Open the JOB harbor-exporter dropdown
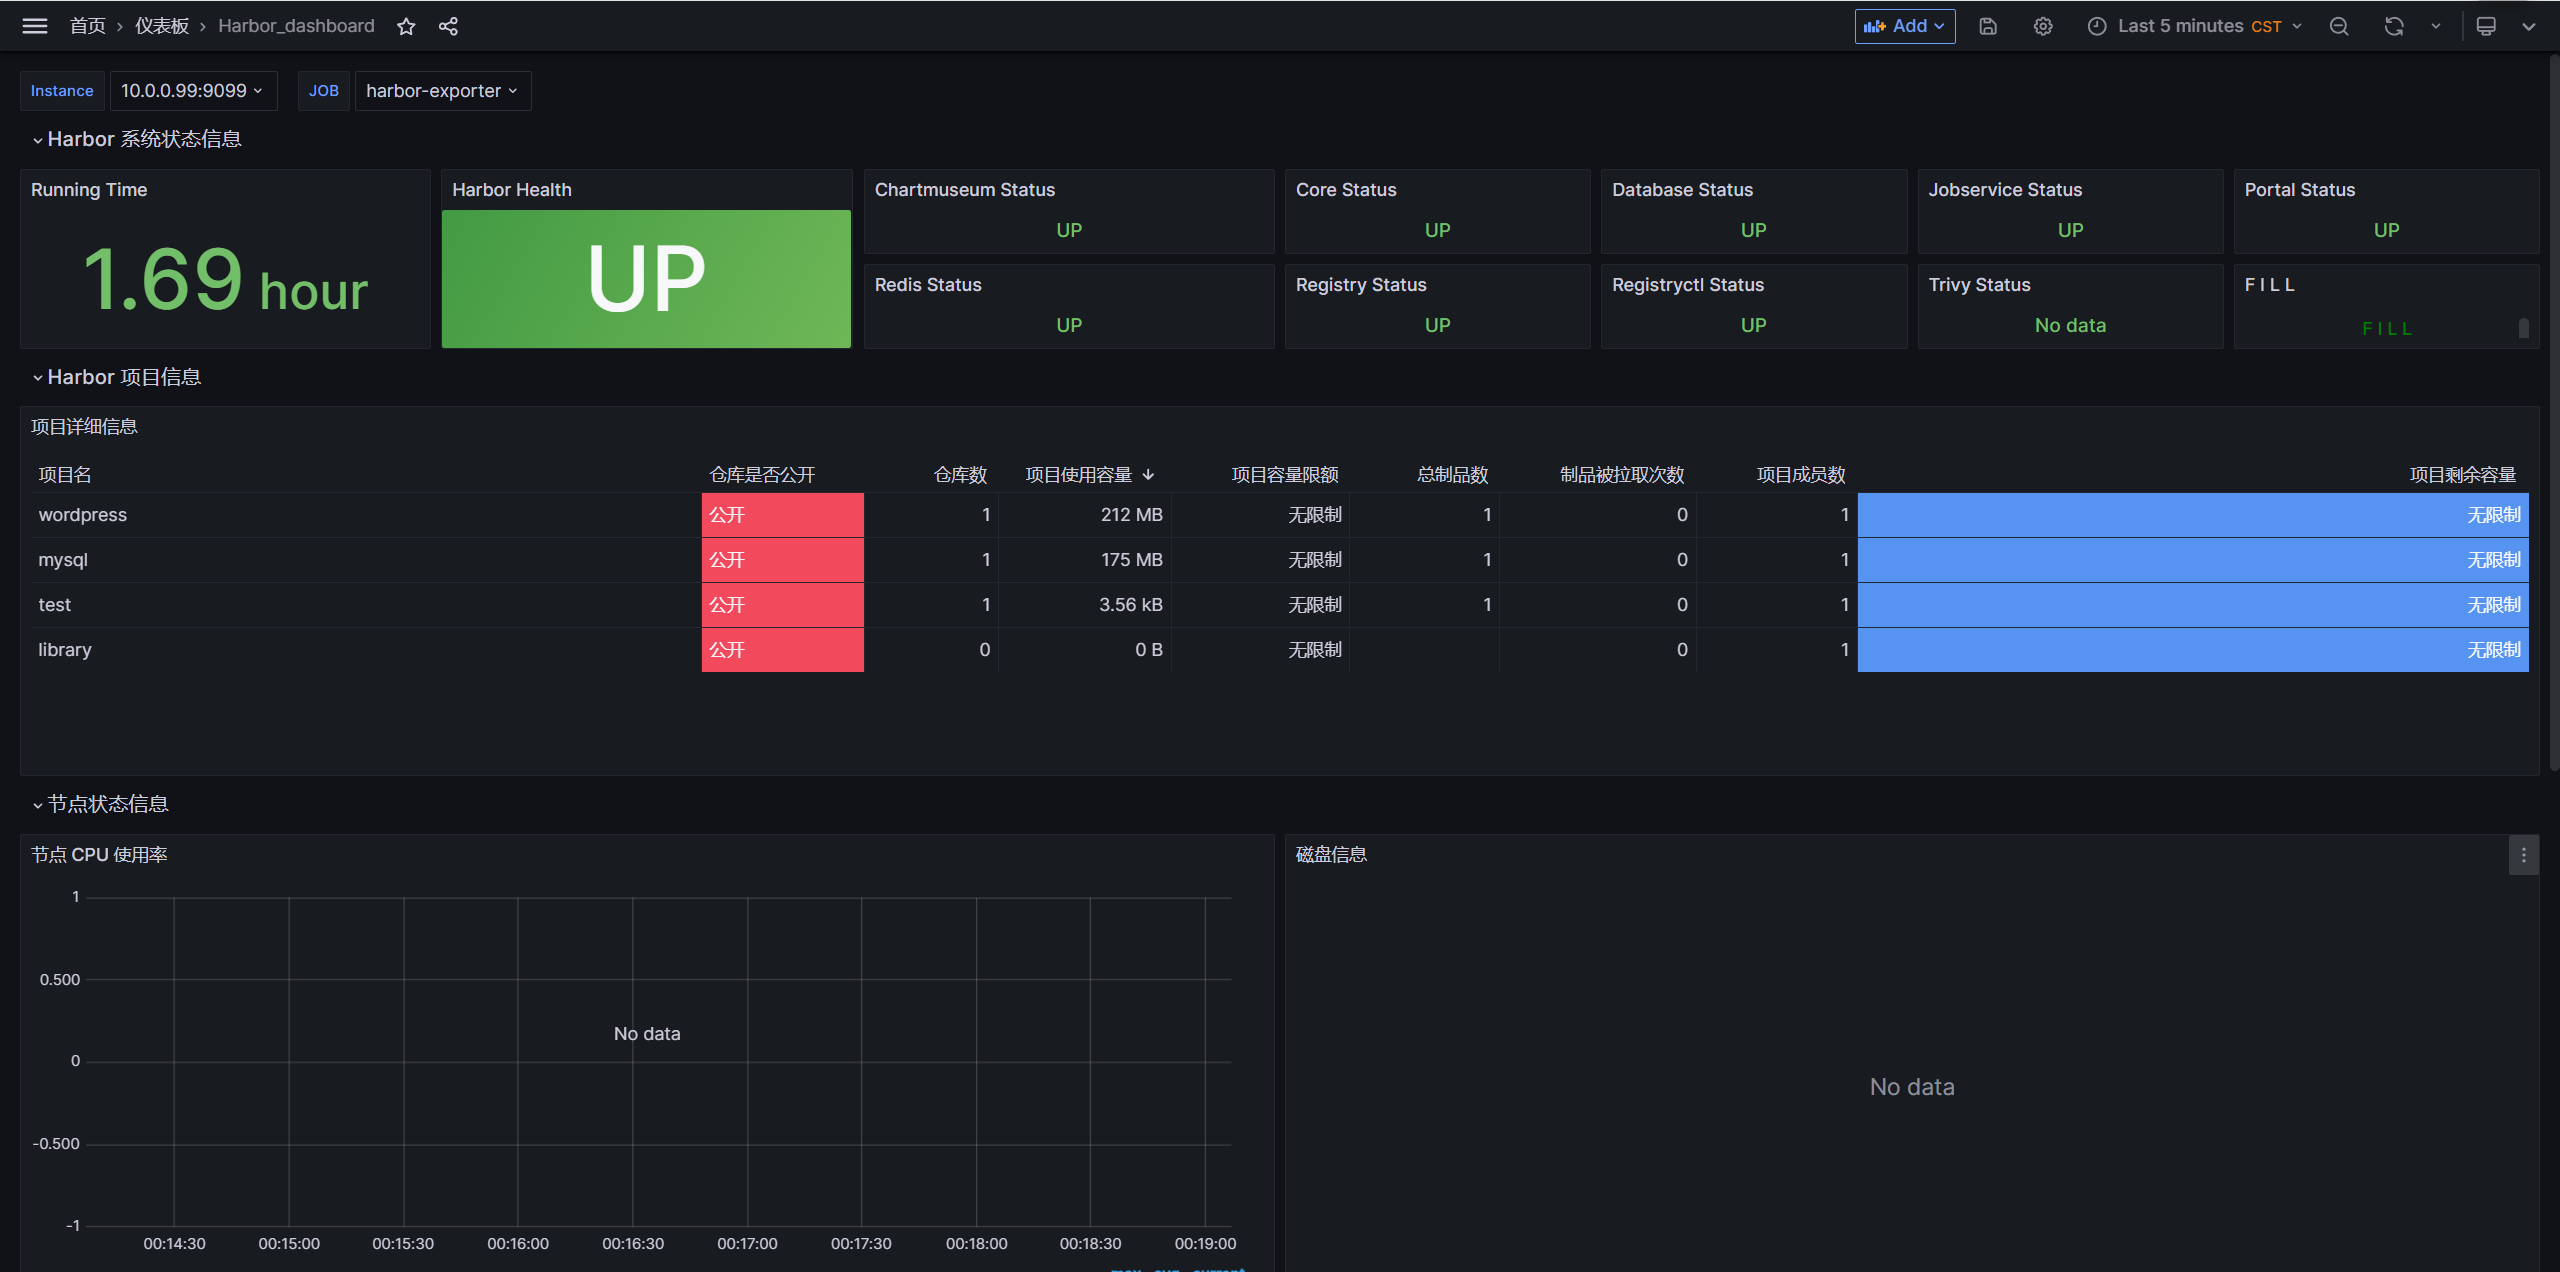This screenshot has width=2560, height=1272. (442, 91)
